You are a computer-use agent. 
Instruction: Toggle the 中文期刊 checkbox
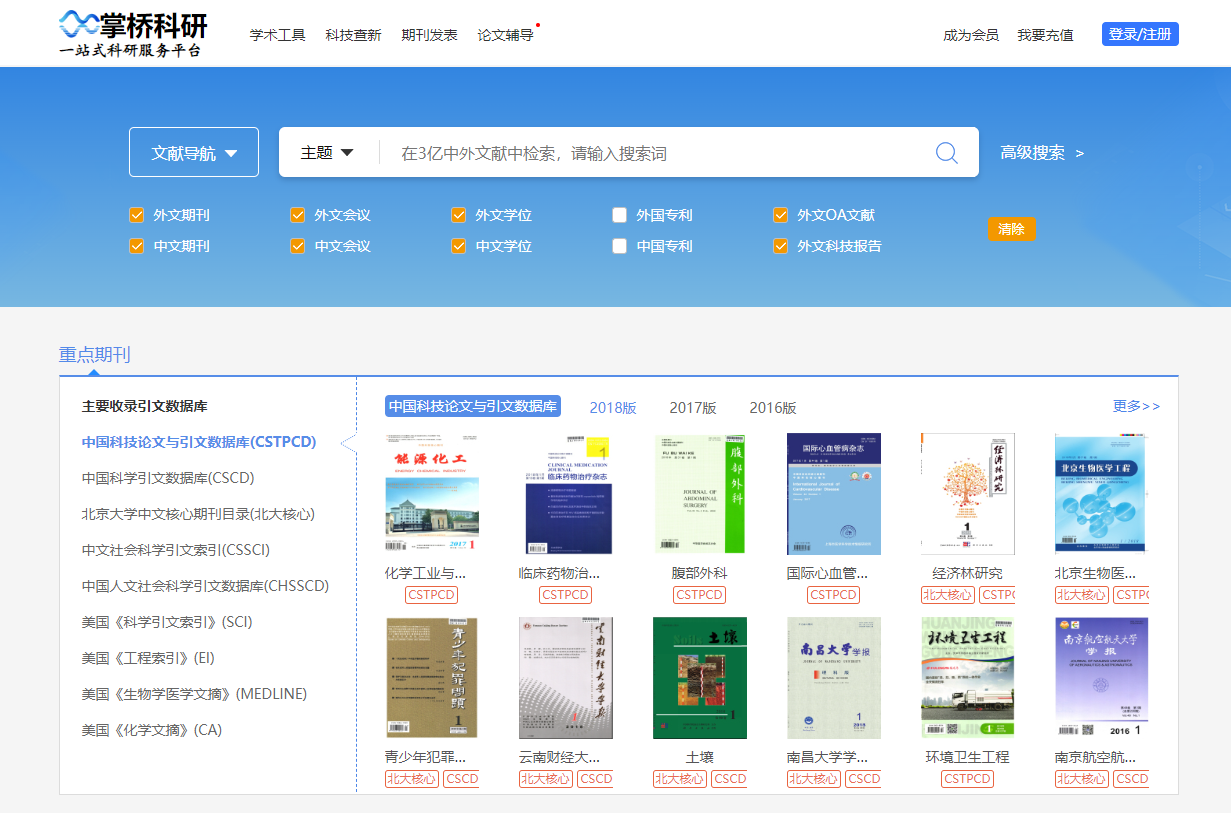[137, 246]
